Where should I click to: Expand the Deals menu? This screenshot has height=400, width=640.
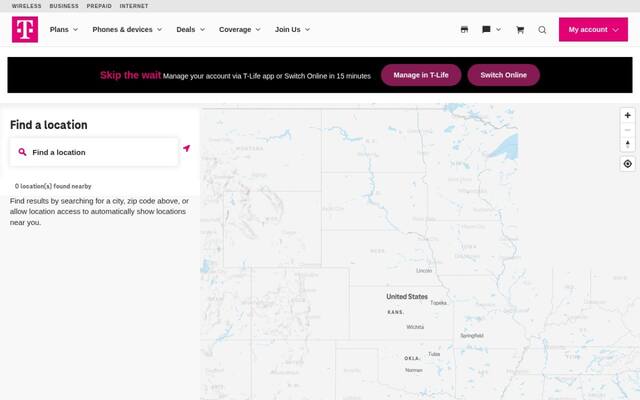pyautogui.click(x=191, y=29)
